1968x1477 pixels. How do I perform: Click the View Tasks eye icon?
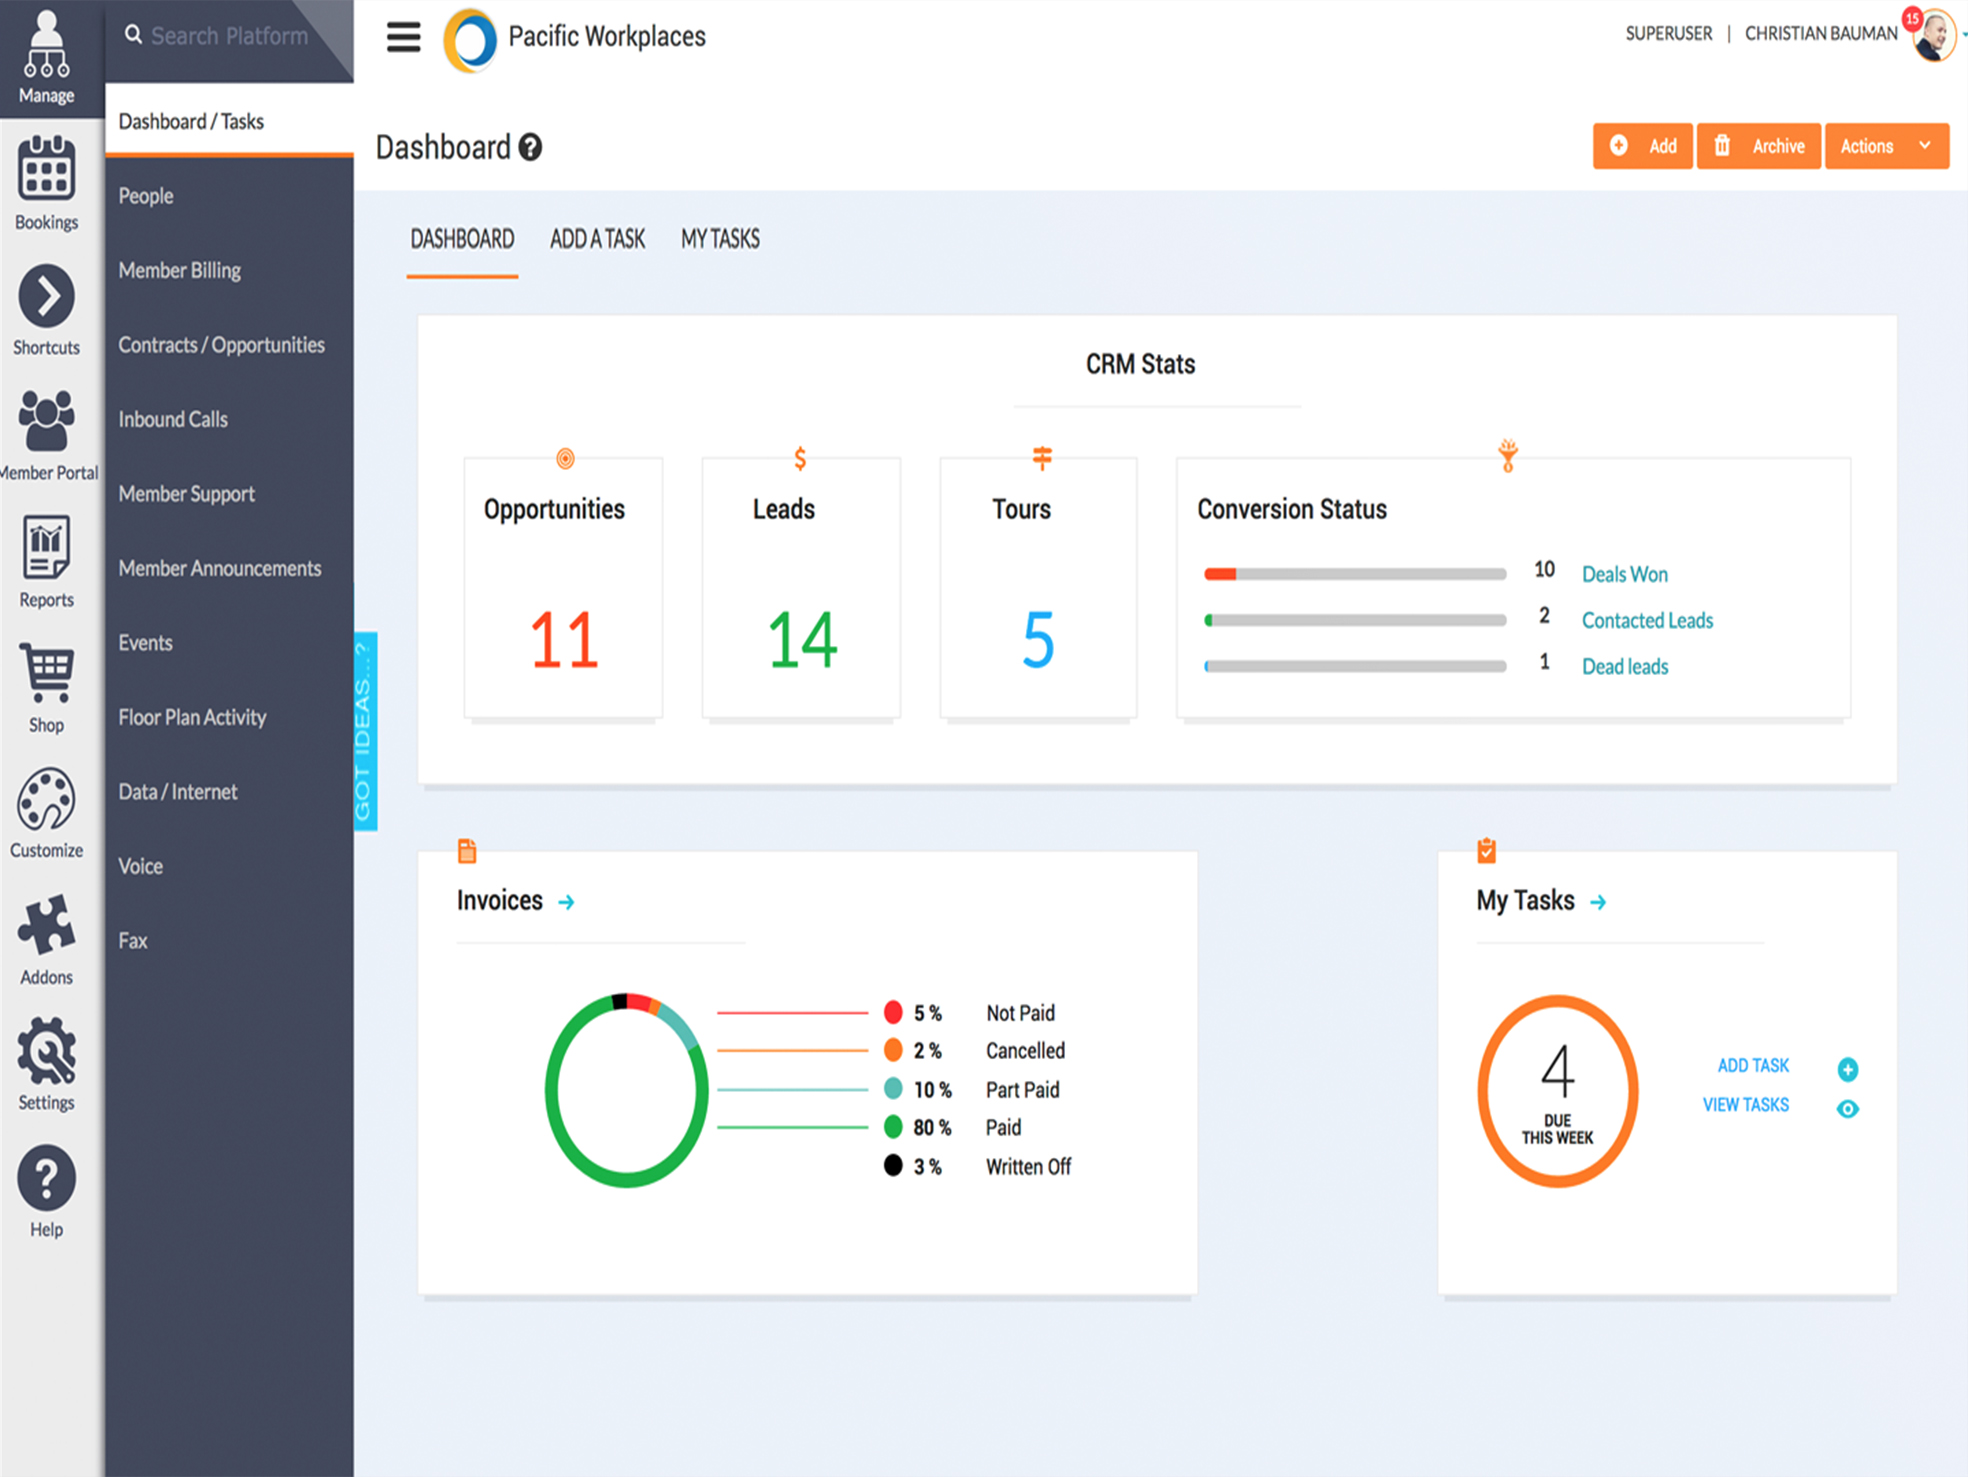[1847, 1108]
